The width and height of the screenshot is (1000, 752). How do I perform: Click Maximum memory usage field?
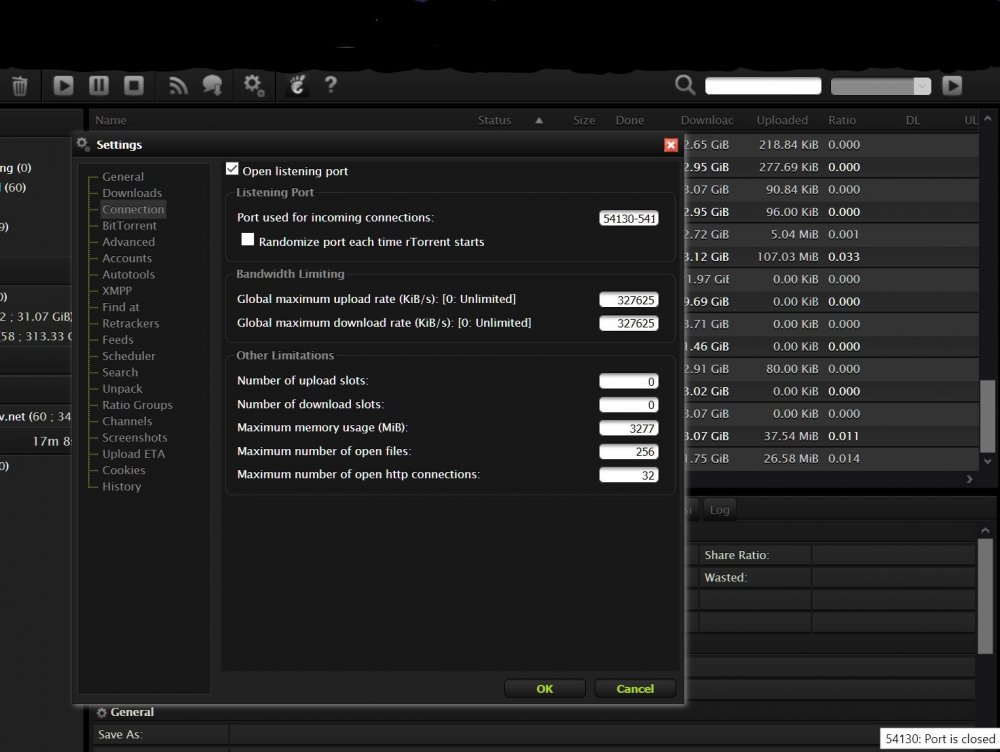(x=629, y=429)
